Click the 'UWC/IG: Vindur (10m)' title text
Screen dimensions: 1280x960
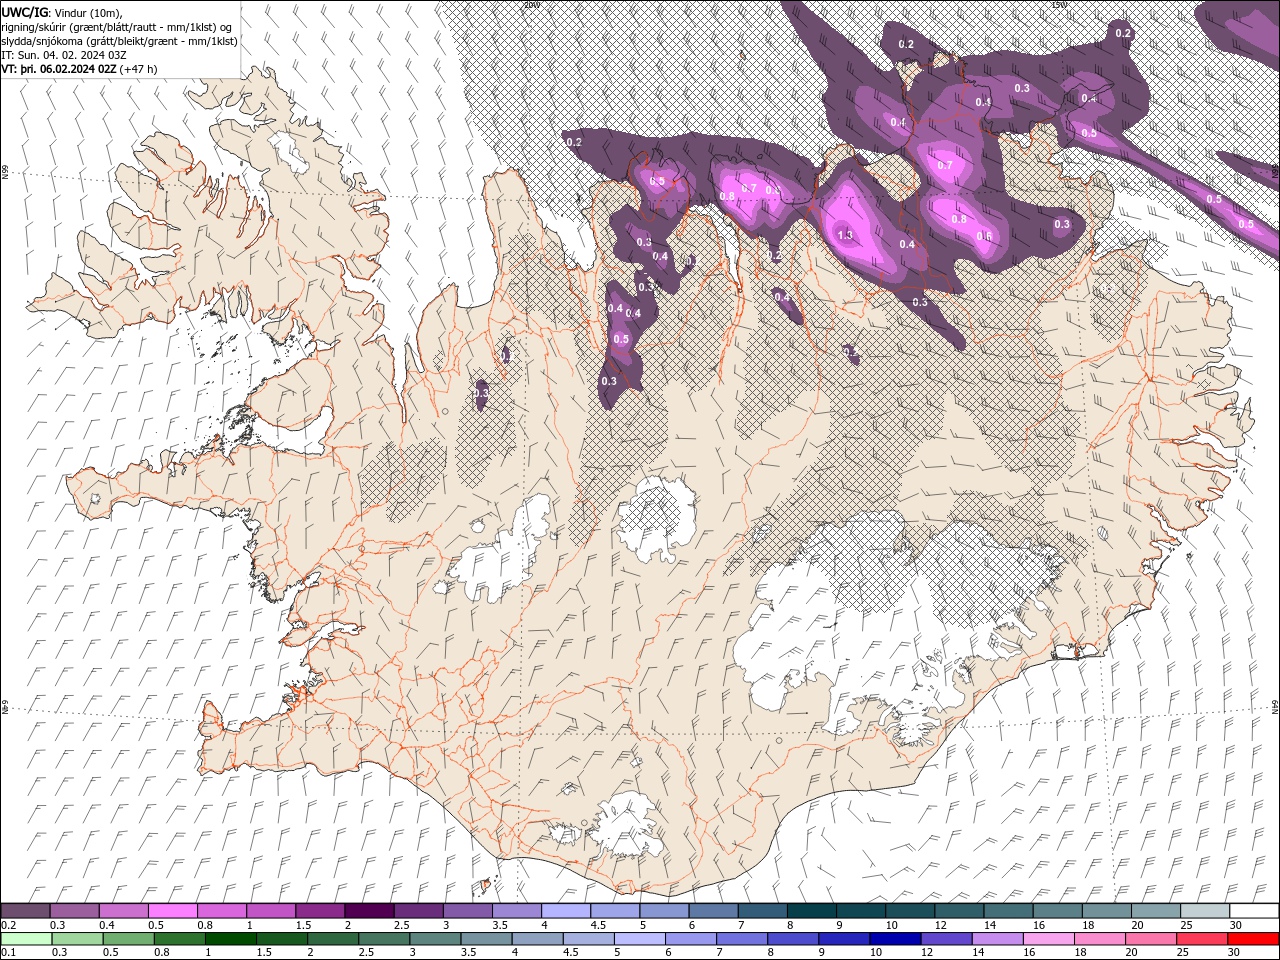tap(63, 12)
